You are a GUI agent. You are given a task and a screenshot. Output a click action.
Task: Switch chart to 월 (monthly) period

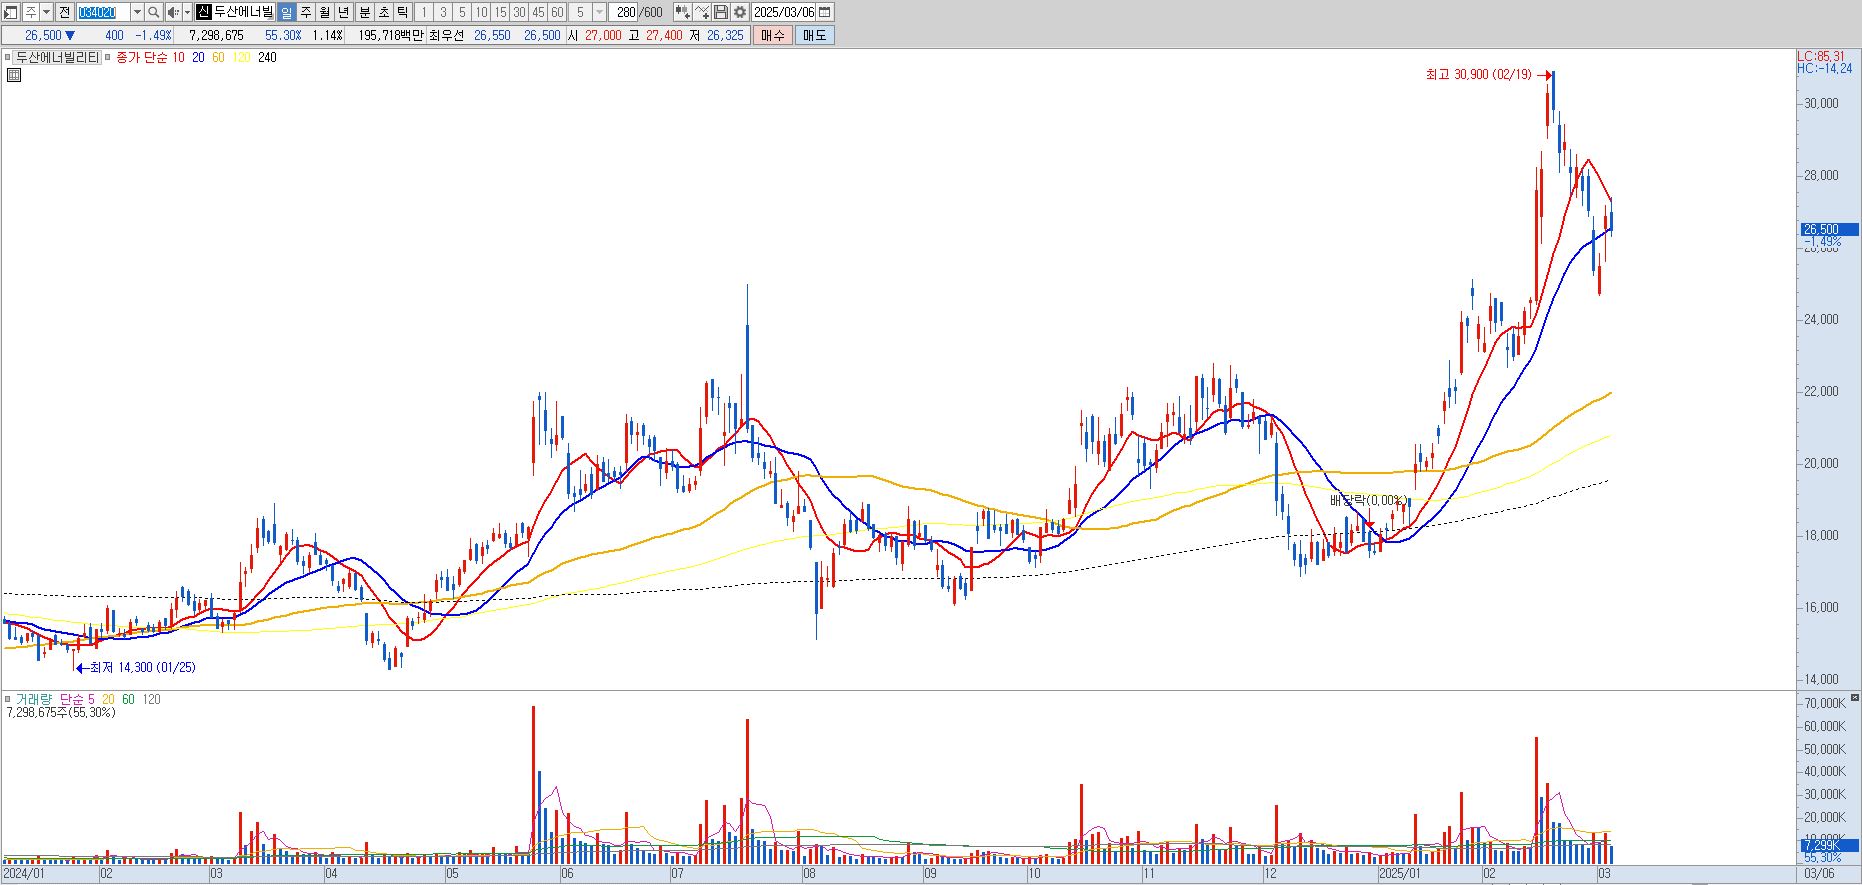[324, 12]
